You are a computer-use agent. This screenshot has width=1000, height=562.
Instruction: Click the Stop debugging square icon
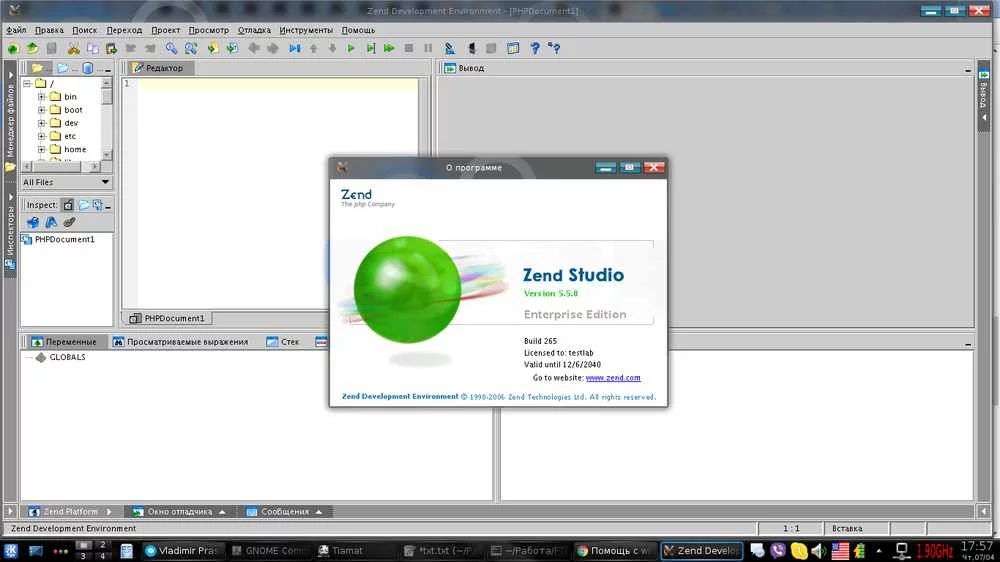coord(409,48)
